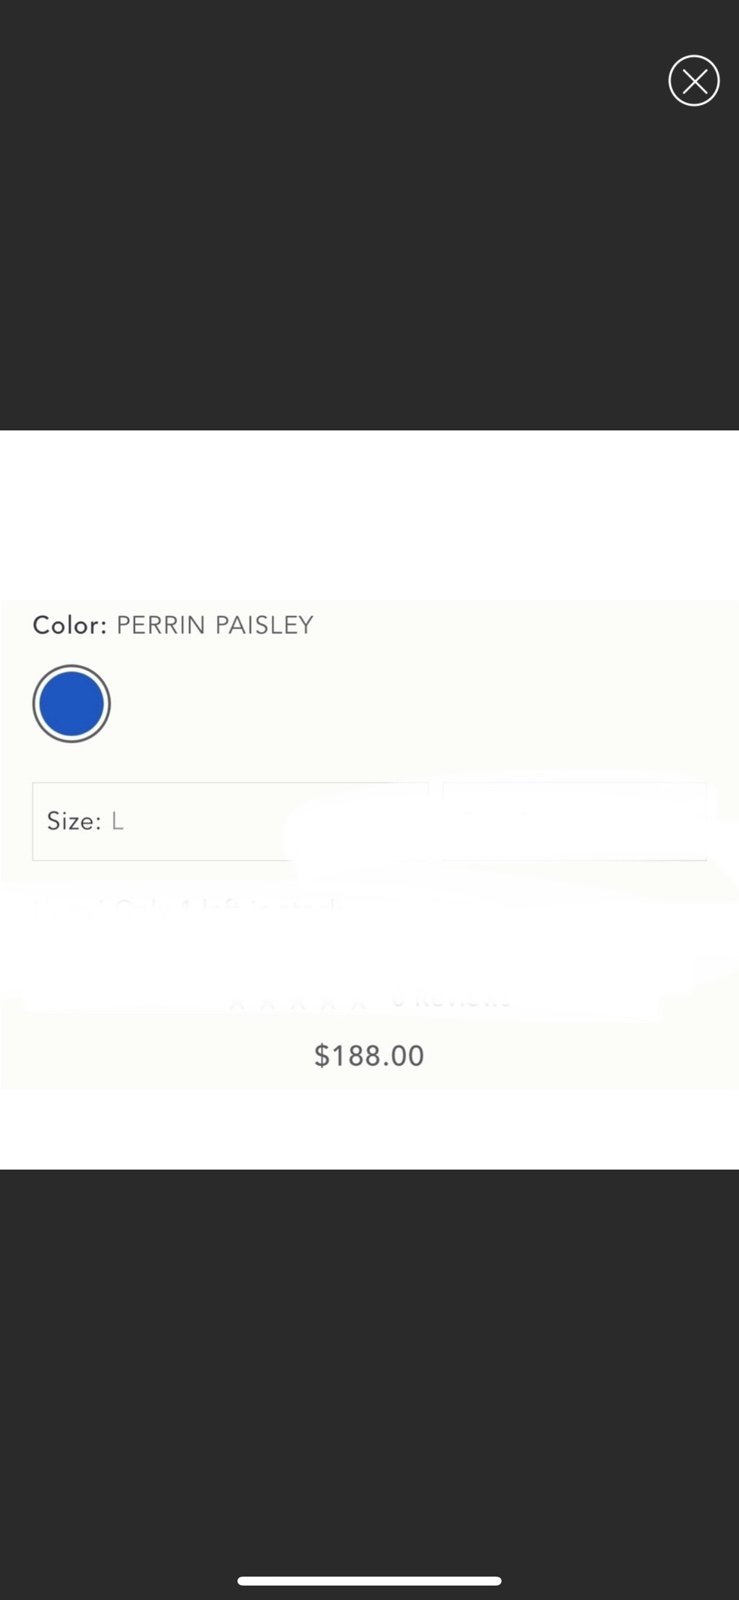
Task: Open the Size: L dropdown
Action: point(231,821)
